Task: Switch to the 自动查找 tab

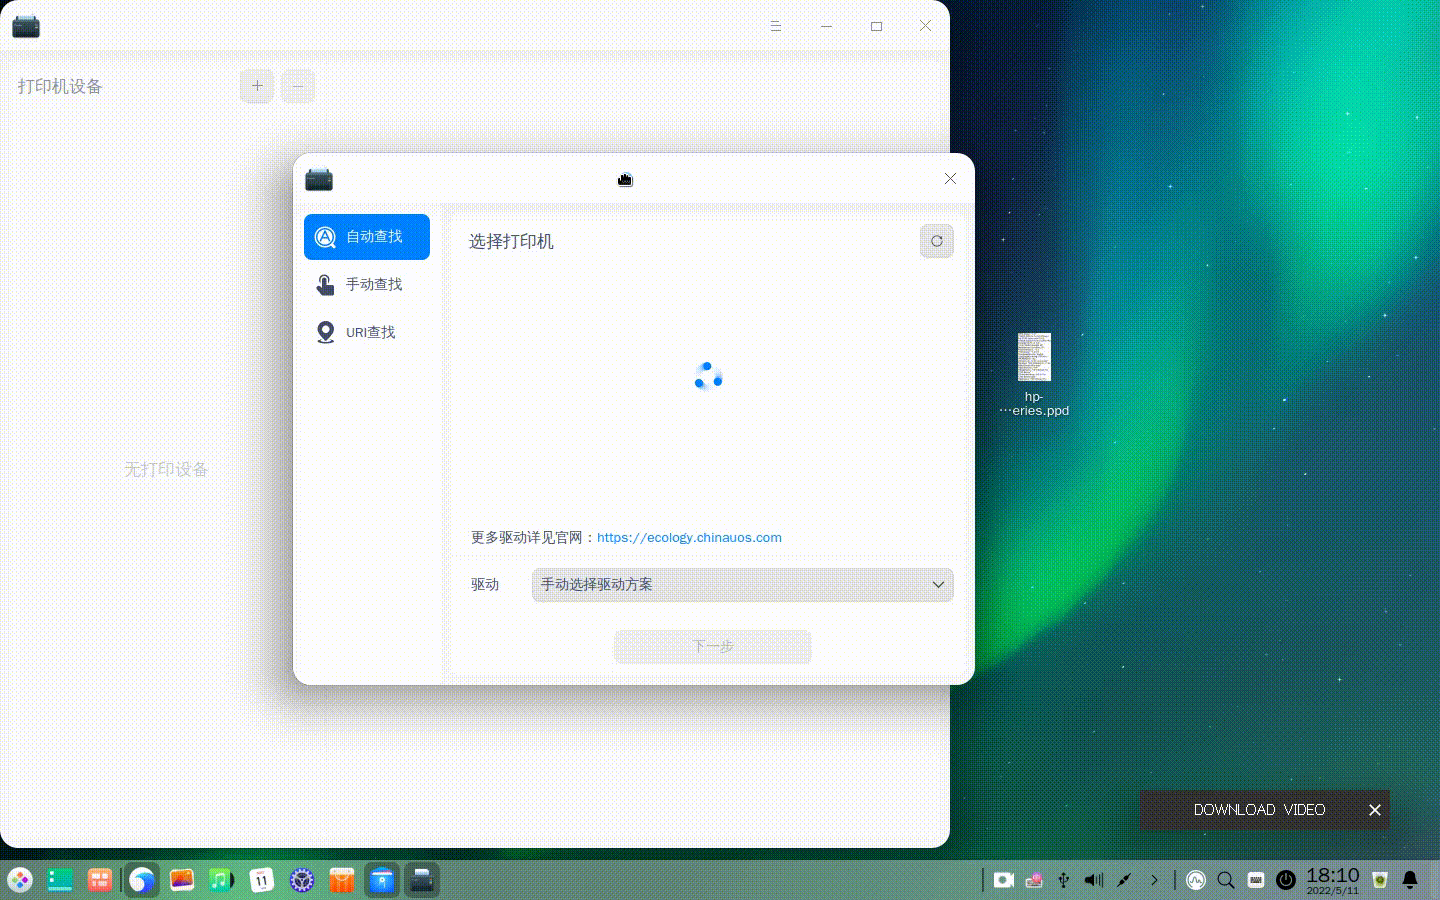Action: click(367, 237)
